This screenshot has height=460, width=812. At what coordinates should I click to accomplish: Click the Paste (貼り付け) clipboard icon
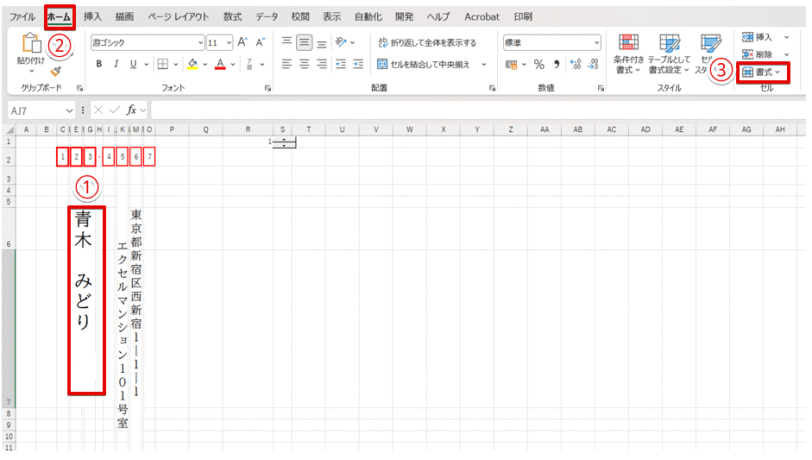click(31, 44)
